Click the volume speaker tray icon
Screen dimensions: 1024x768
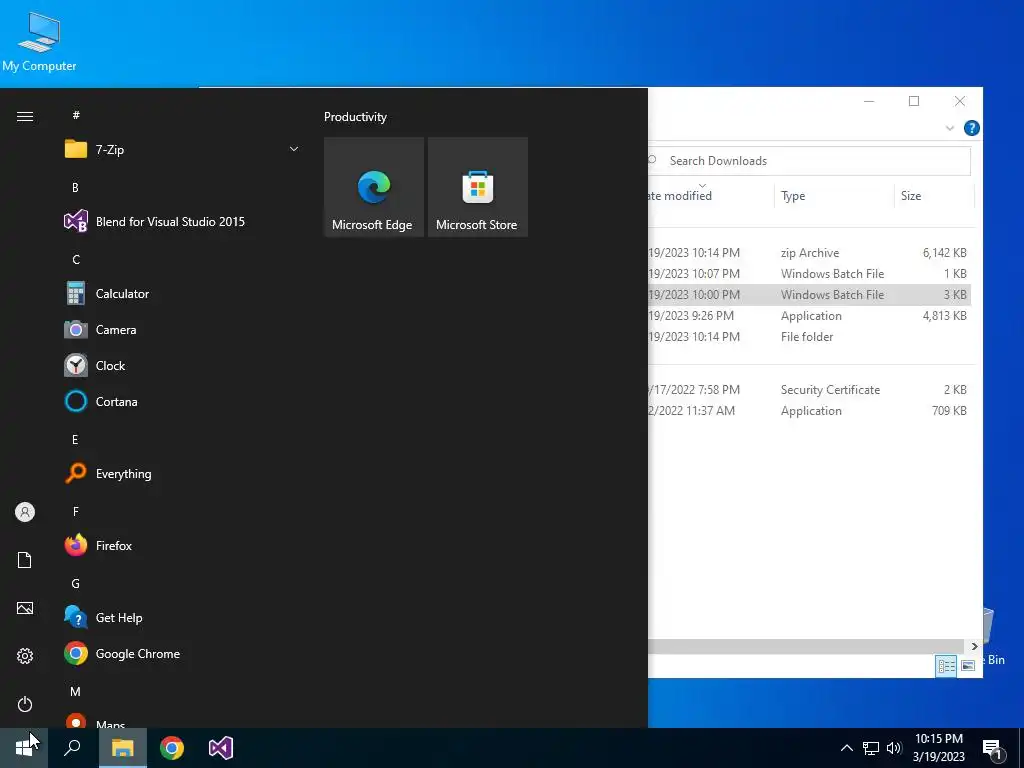tap(894, 748)
